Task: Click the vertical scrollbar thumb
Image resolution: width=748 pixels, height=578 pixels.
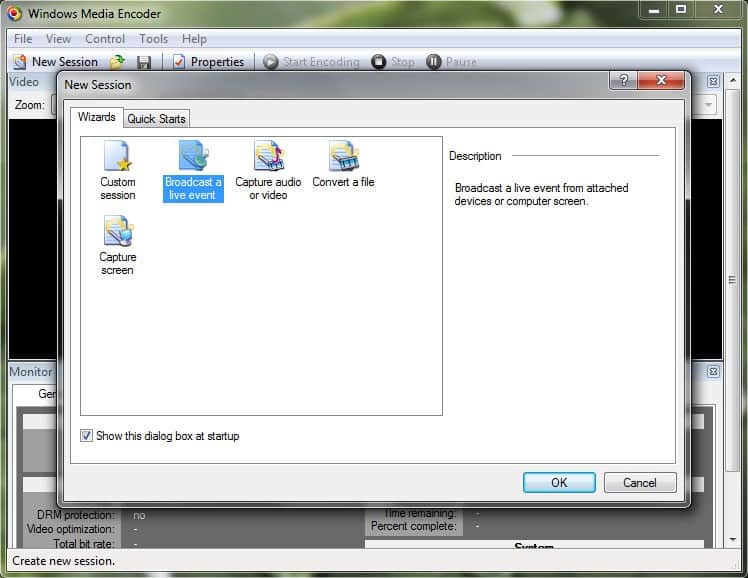Action: [732, 280]
